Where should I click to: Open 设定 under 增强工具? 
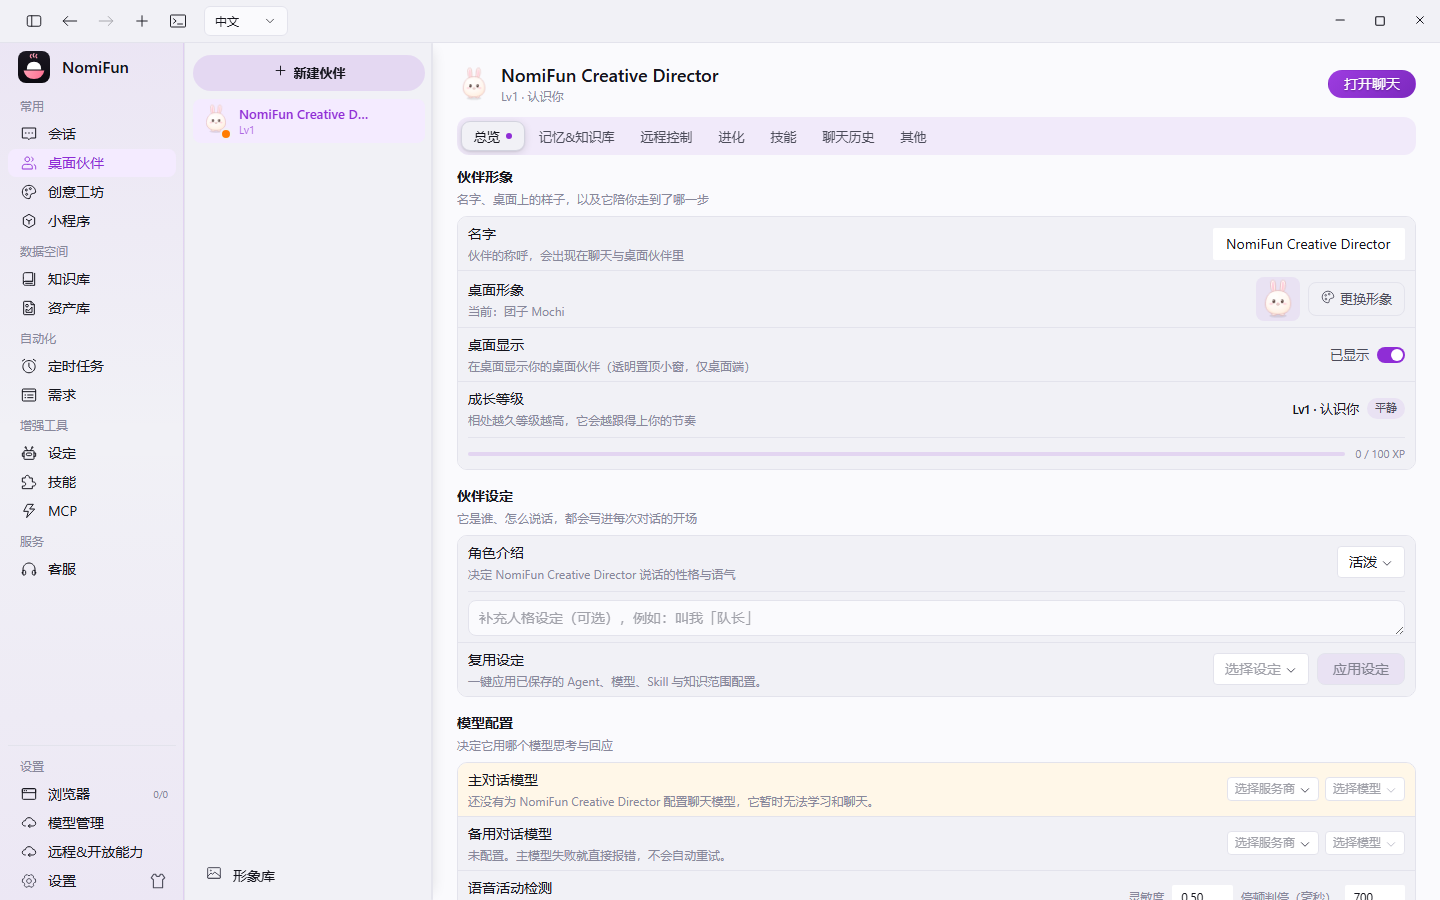point(92,453)
